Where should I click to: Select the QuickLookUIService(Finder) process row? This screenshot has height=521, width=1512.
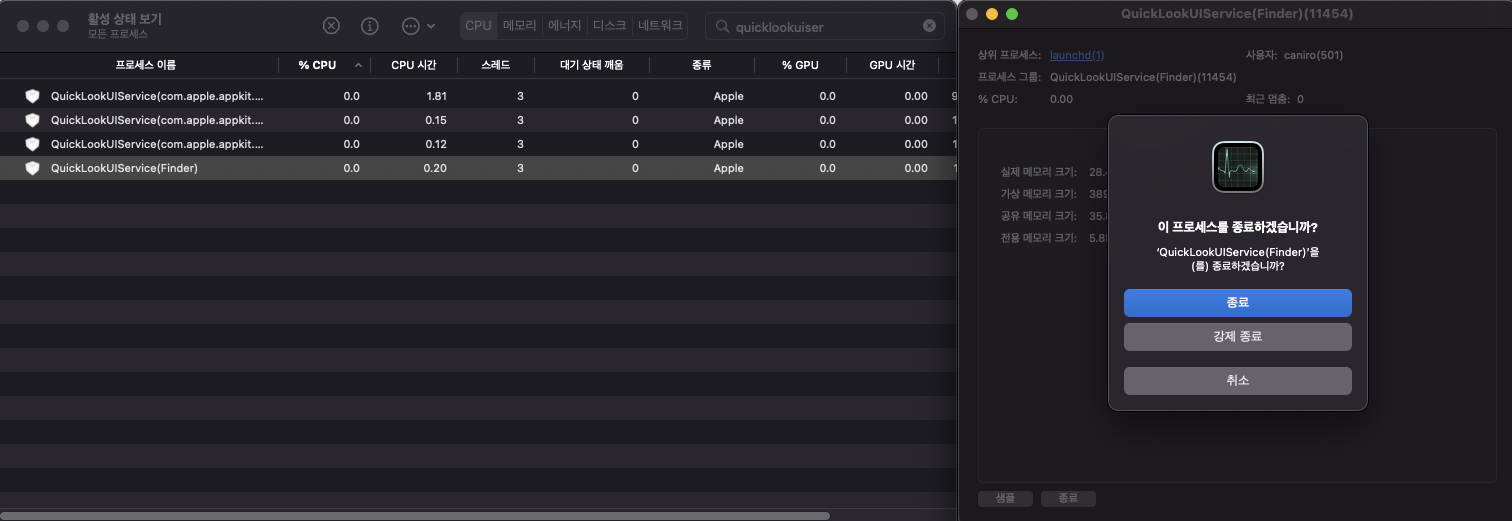(478, 168)
